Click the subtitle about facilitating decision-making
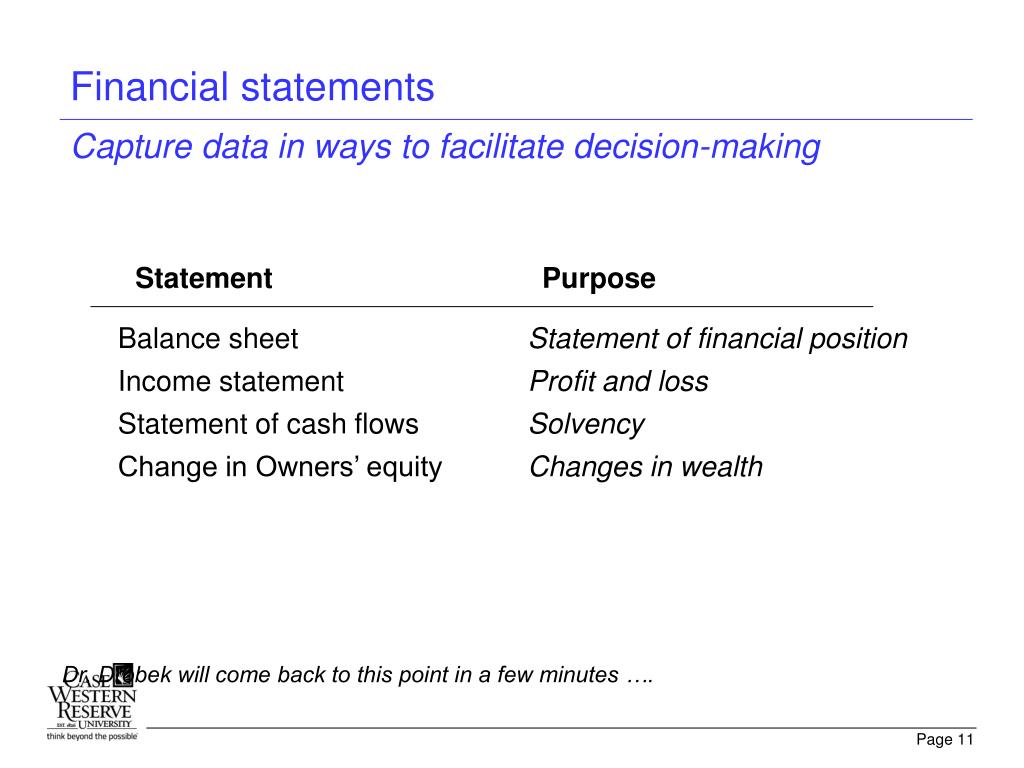 pos(446,147)
